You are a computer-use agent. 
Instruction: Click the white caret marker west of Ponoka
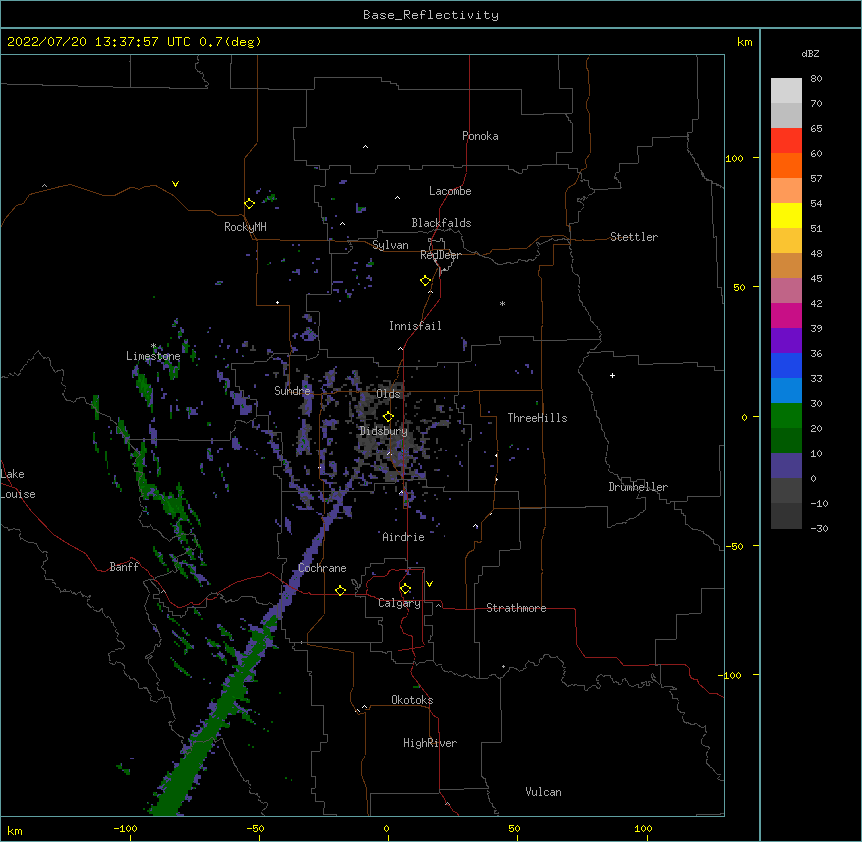tap(365, 147)
